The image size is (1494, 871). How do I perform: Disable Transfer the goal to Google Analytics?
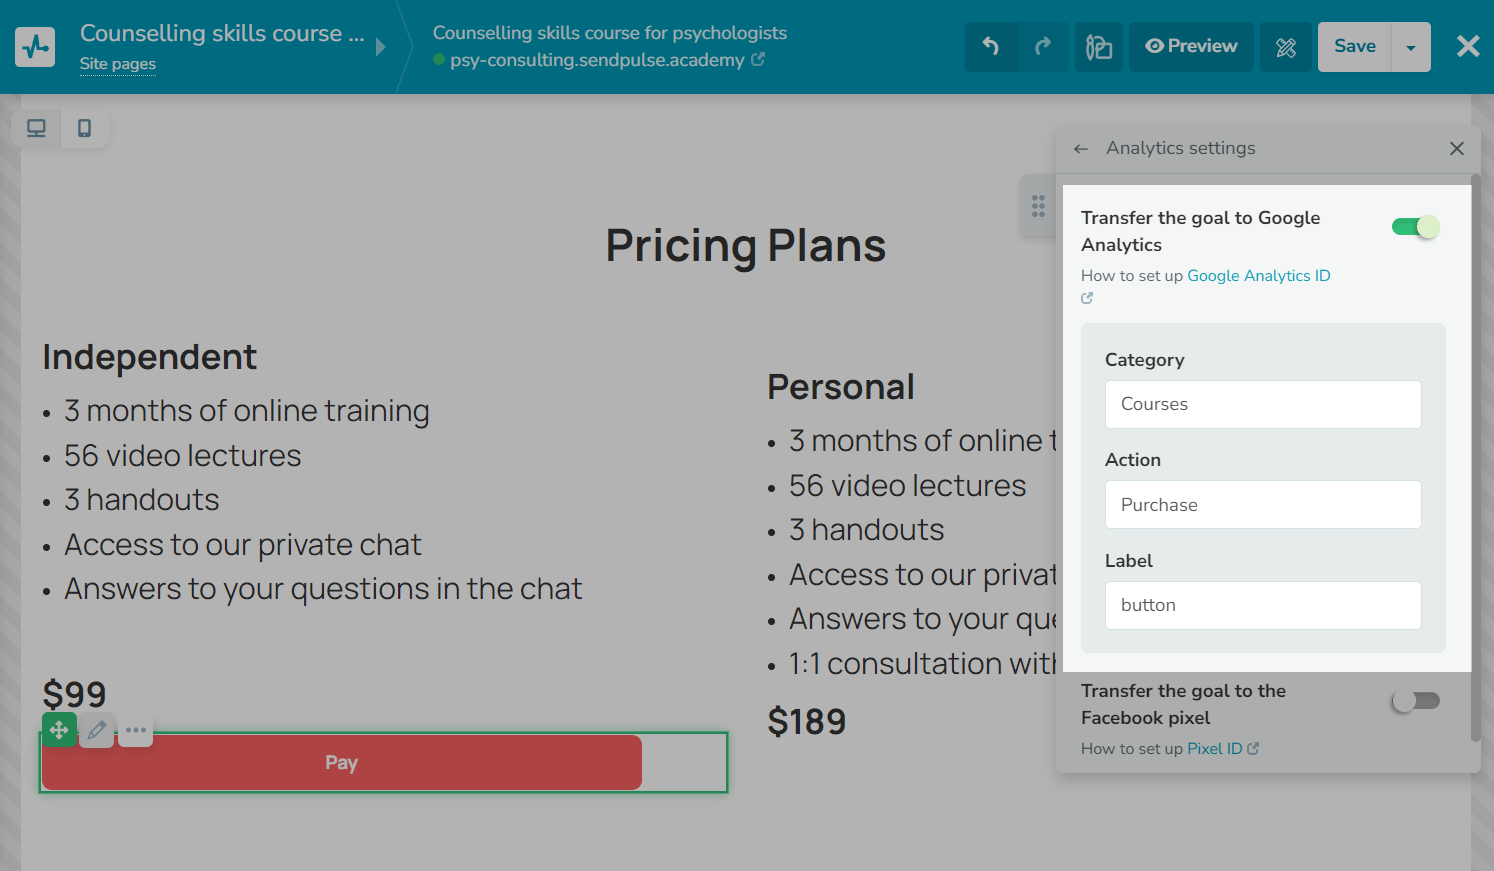click(1415, 227)
